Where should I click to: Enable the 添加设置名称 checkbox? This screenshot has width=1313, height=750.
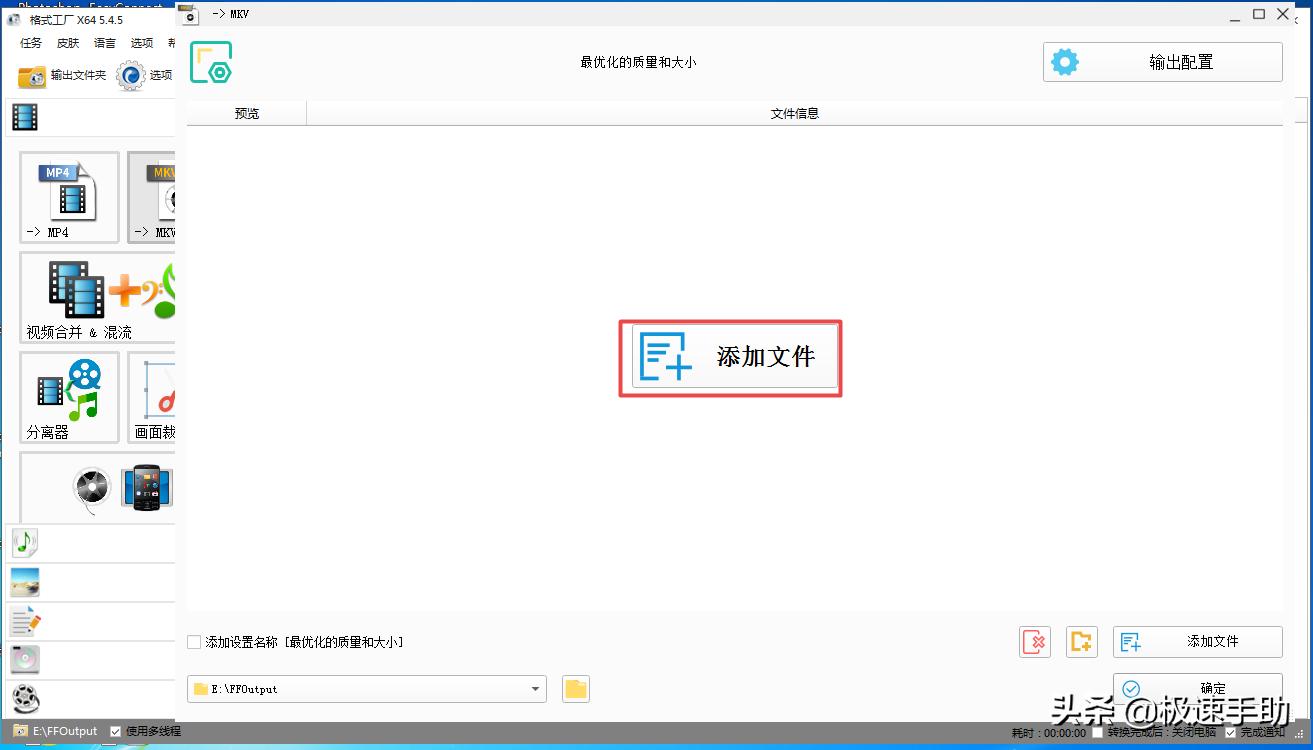tap(194, 642)
